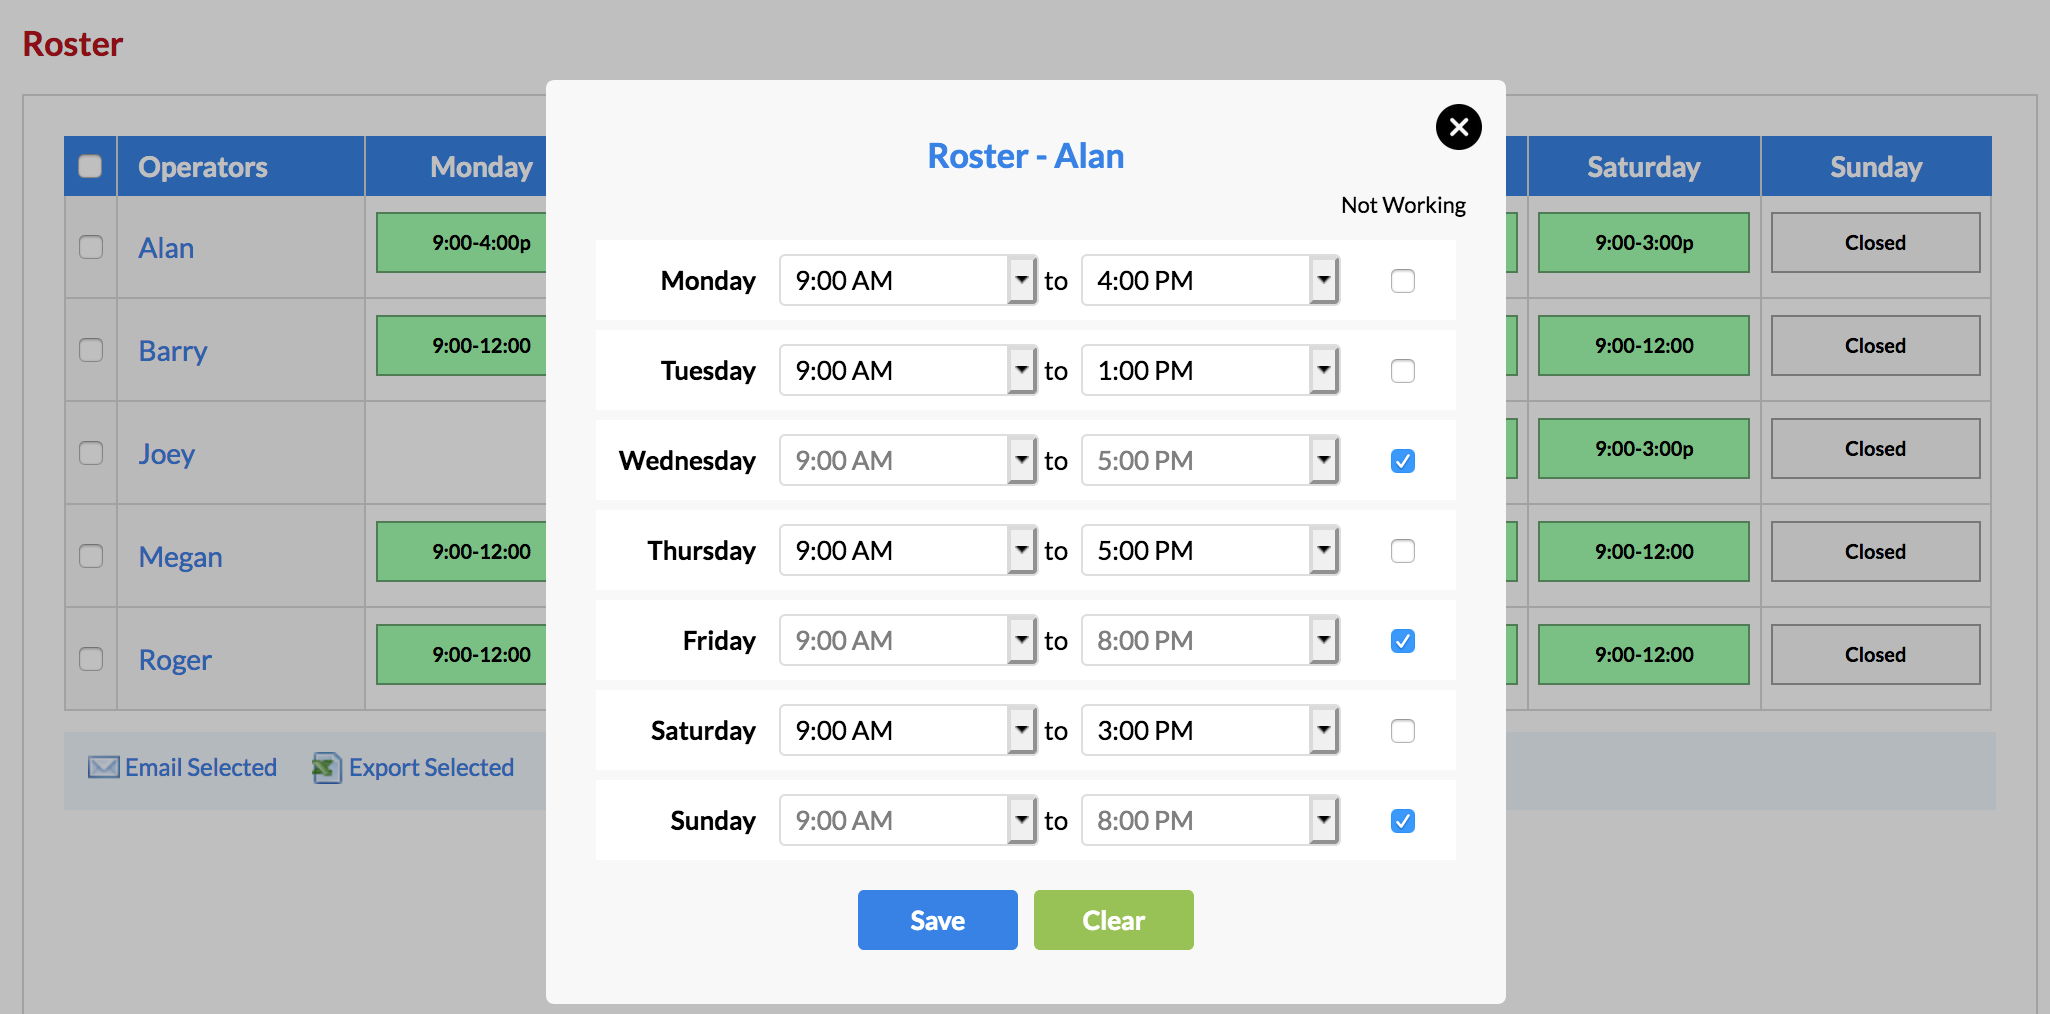2050x1014 pixels.
Task: Click Alan's Monday 9:00-4:00p shift
Action: pos(461,242)
